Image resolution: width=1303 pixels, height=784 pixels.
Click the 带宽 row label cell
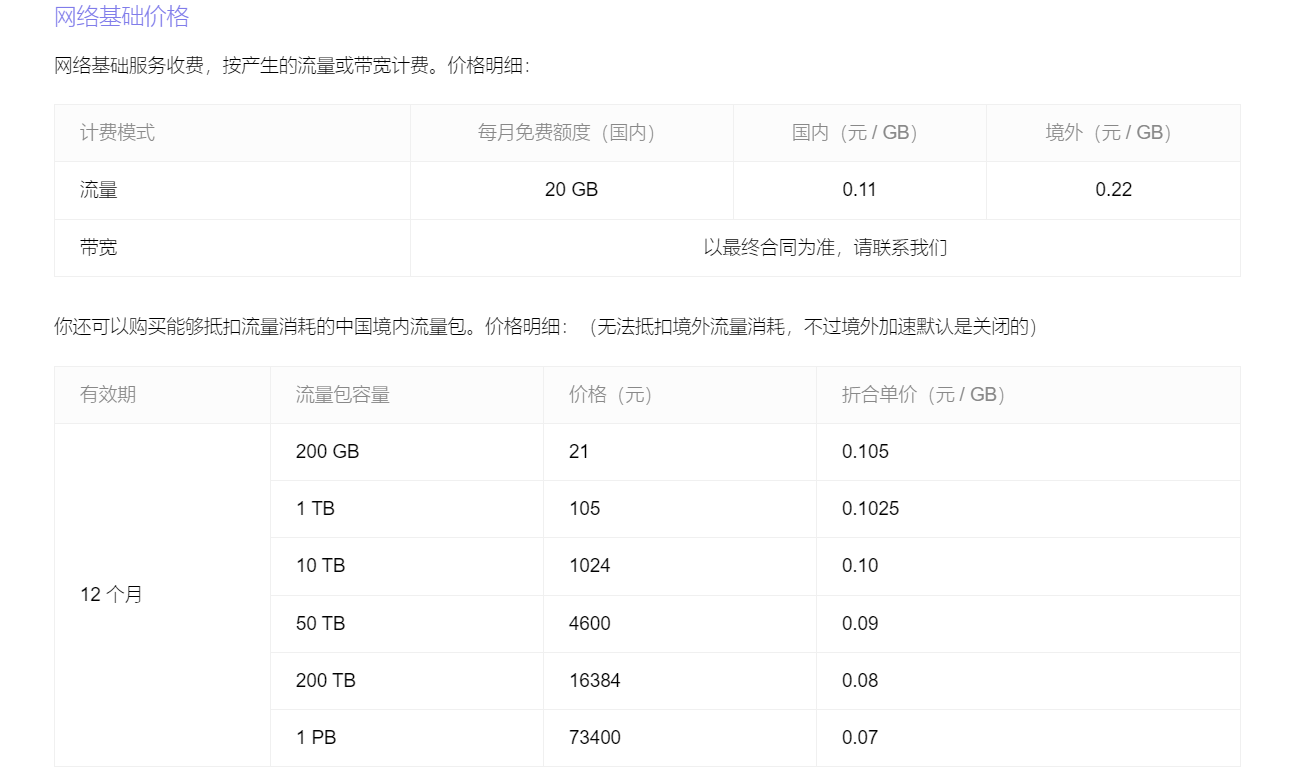(99, 248)
